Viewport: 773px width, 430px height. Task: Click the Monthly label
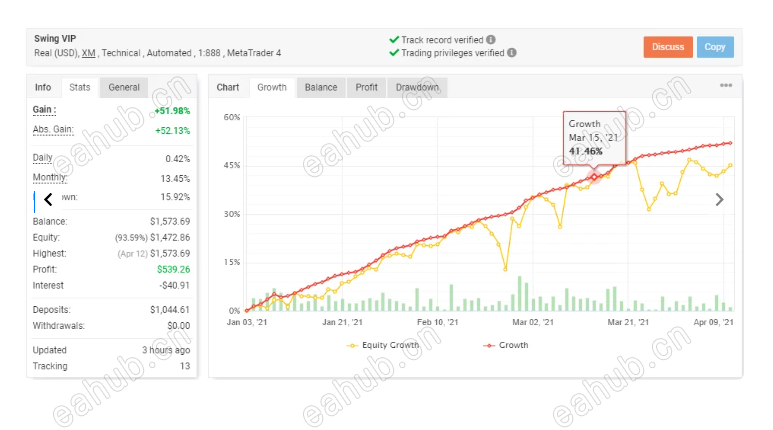50,178
